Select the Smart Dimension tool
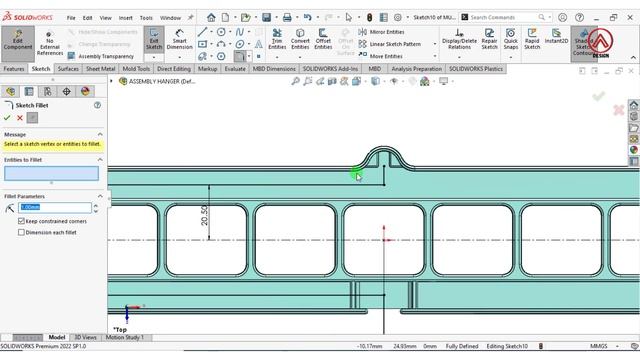 [x=179, y=40]
